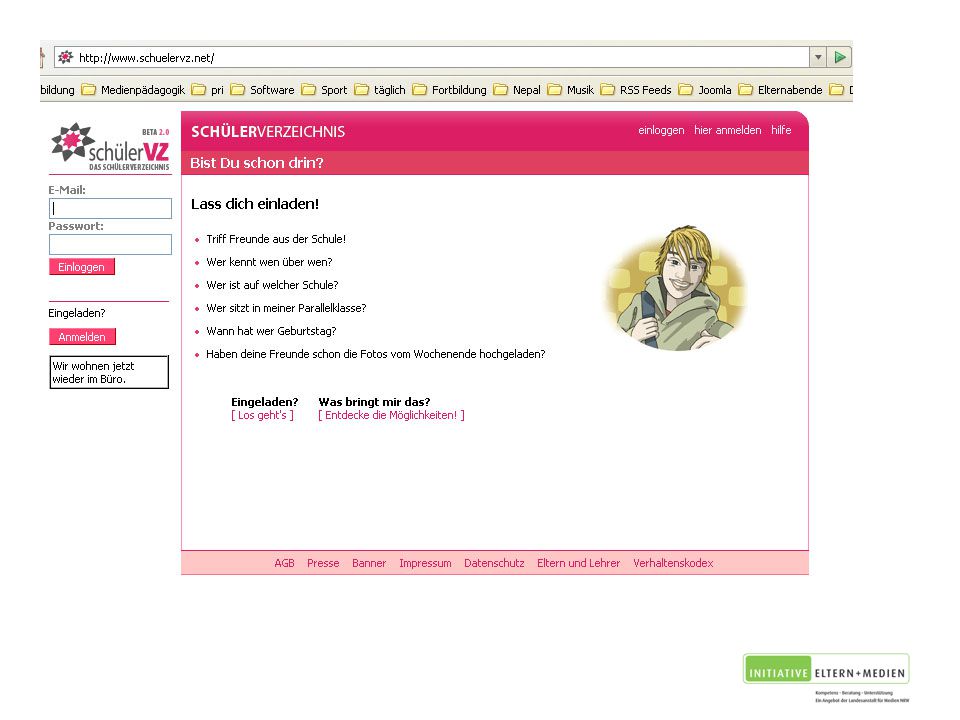
Task: Open the hilfe link in header
Action: 781,130
